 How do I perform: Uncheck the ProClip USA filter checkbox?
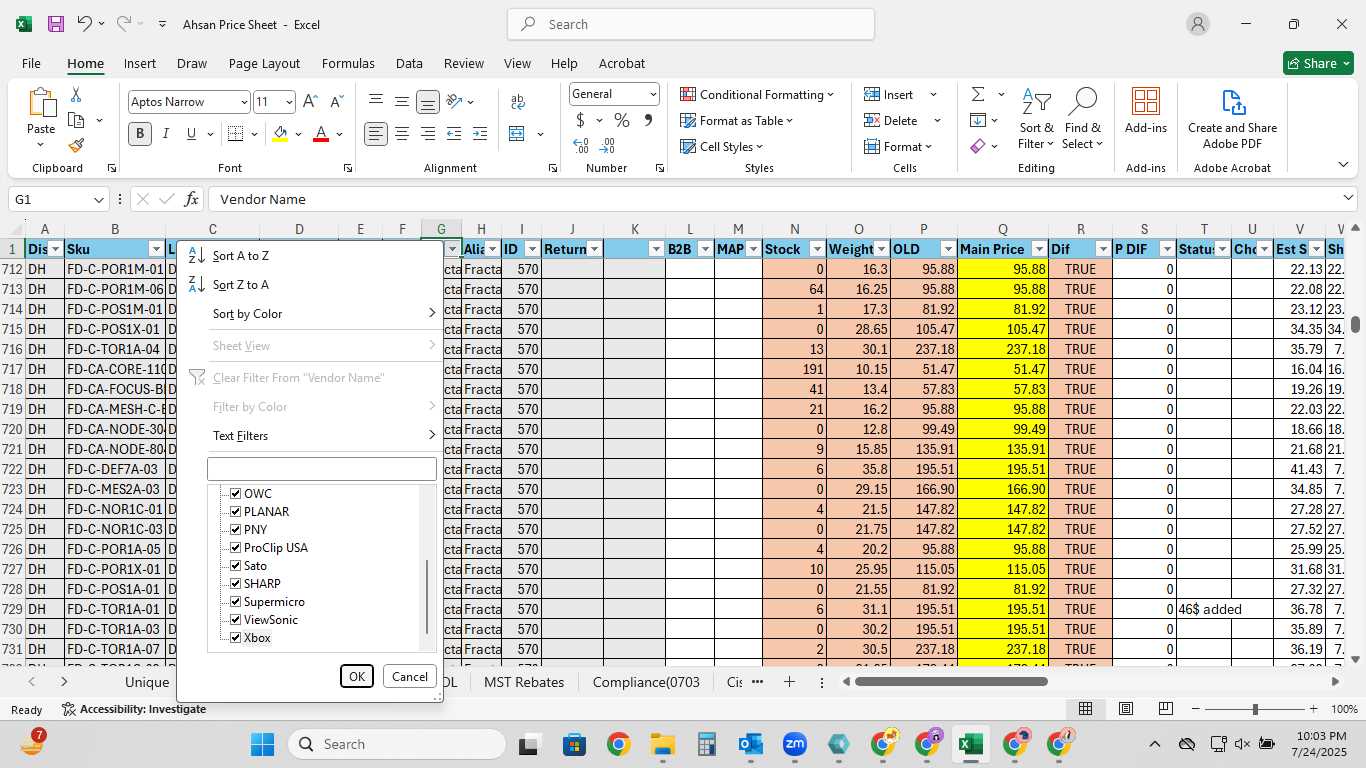(x=236, y=548)
